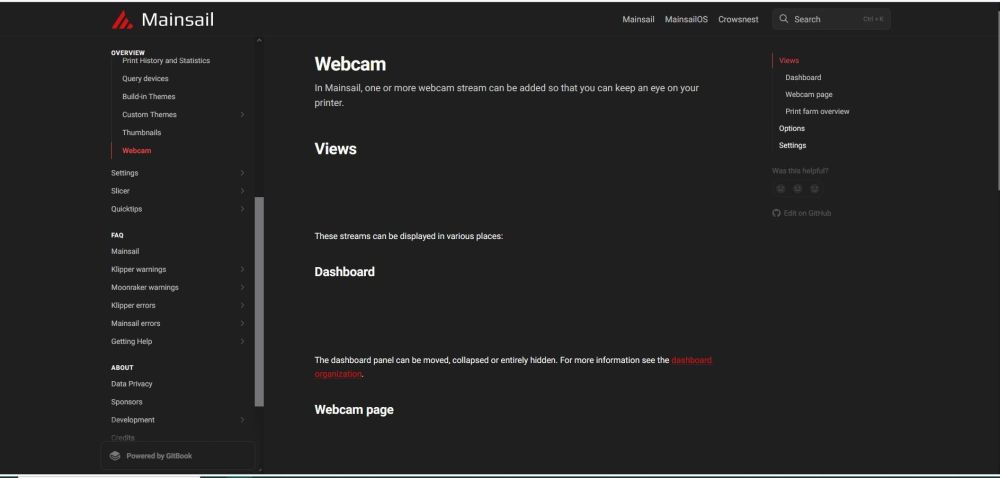The image size is (1000, 478).
Task: Rate page with the happy face
Action: (x=814, y=189)
